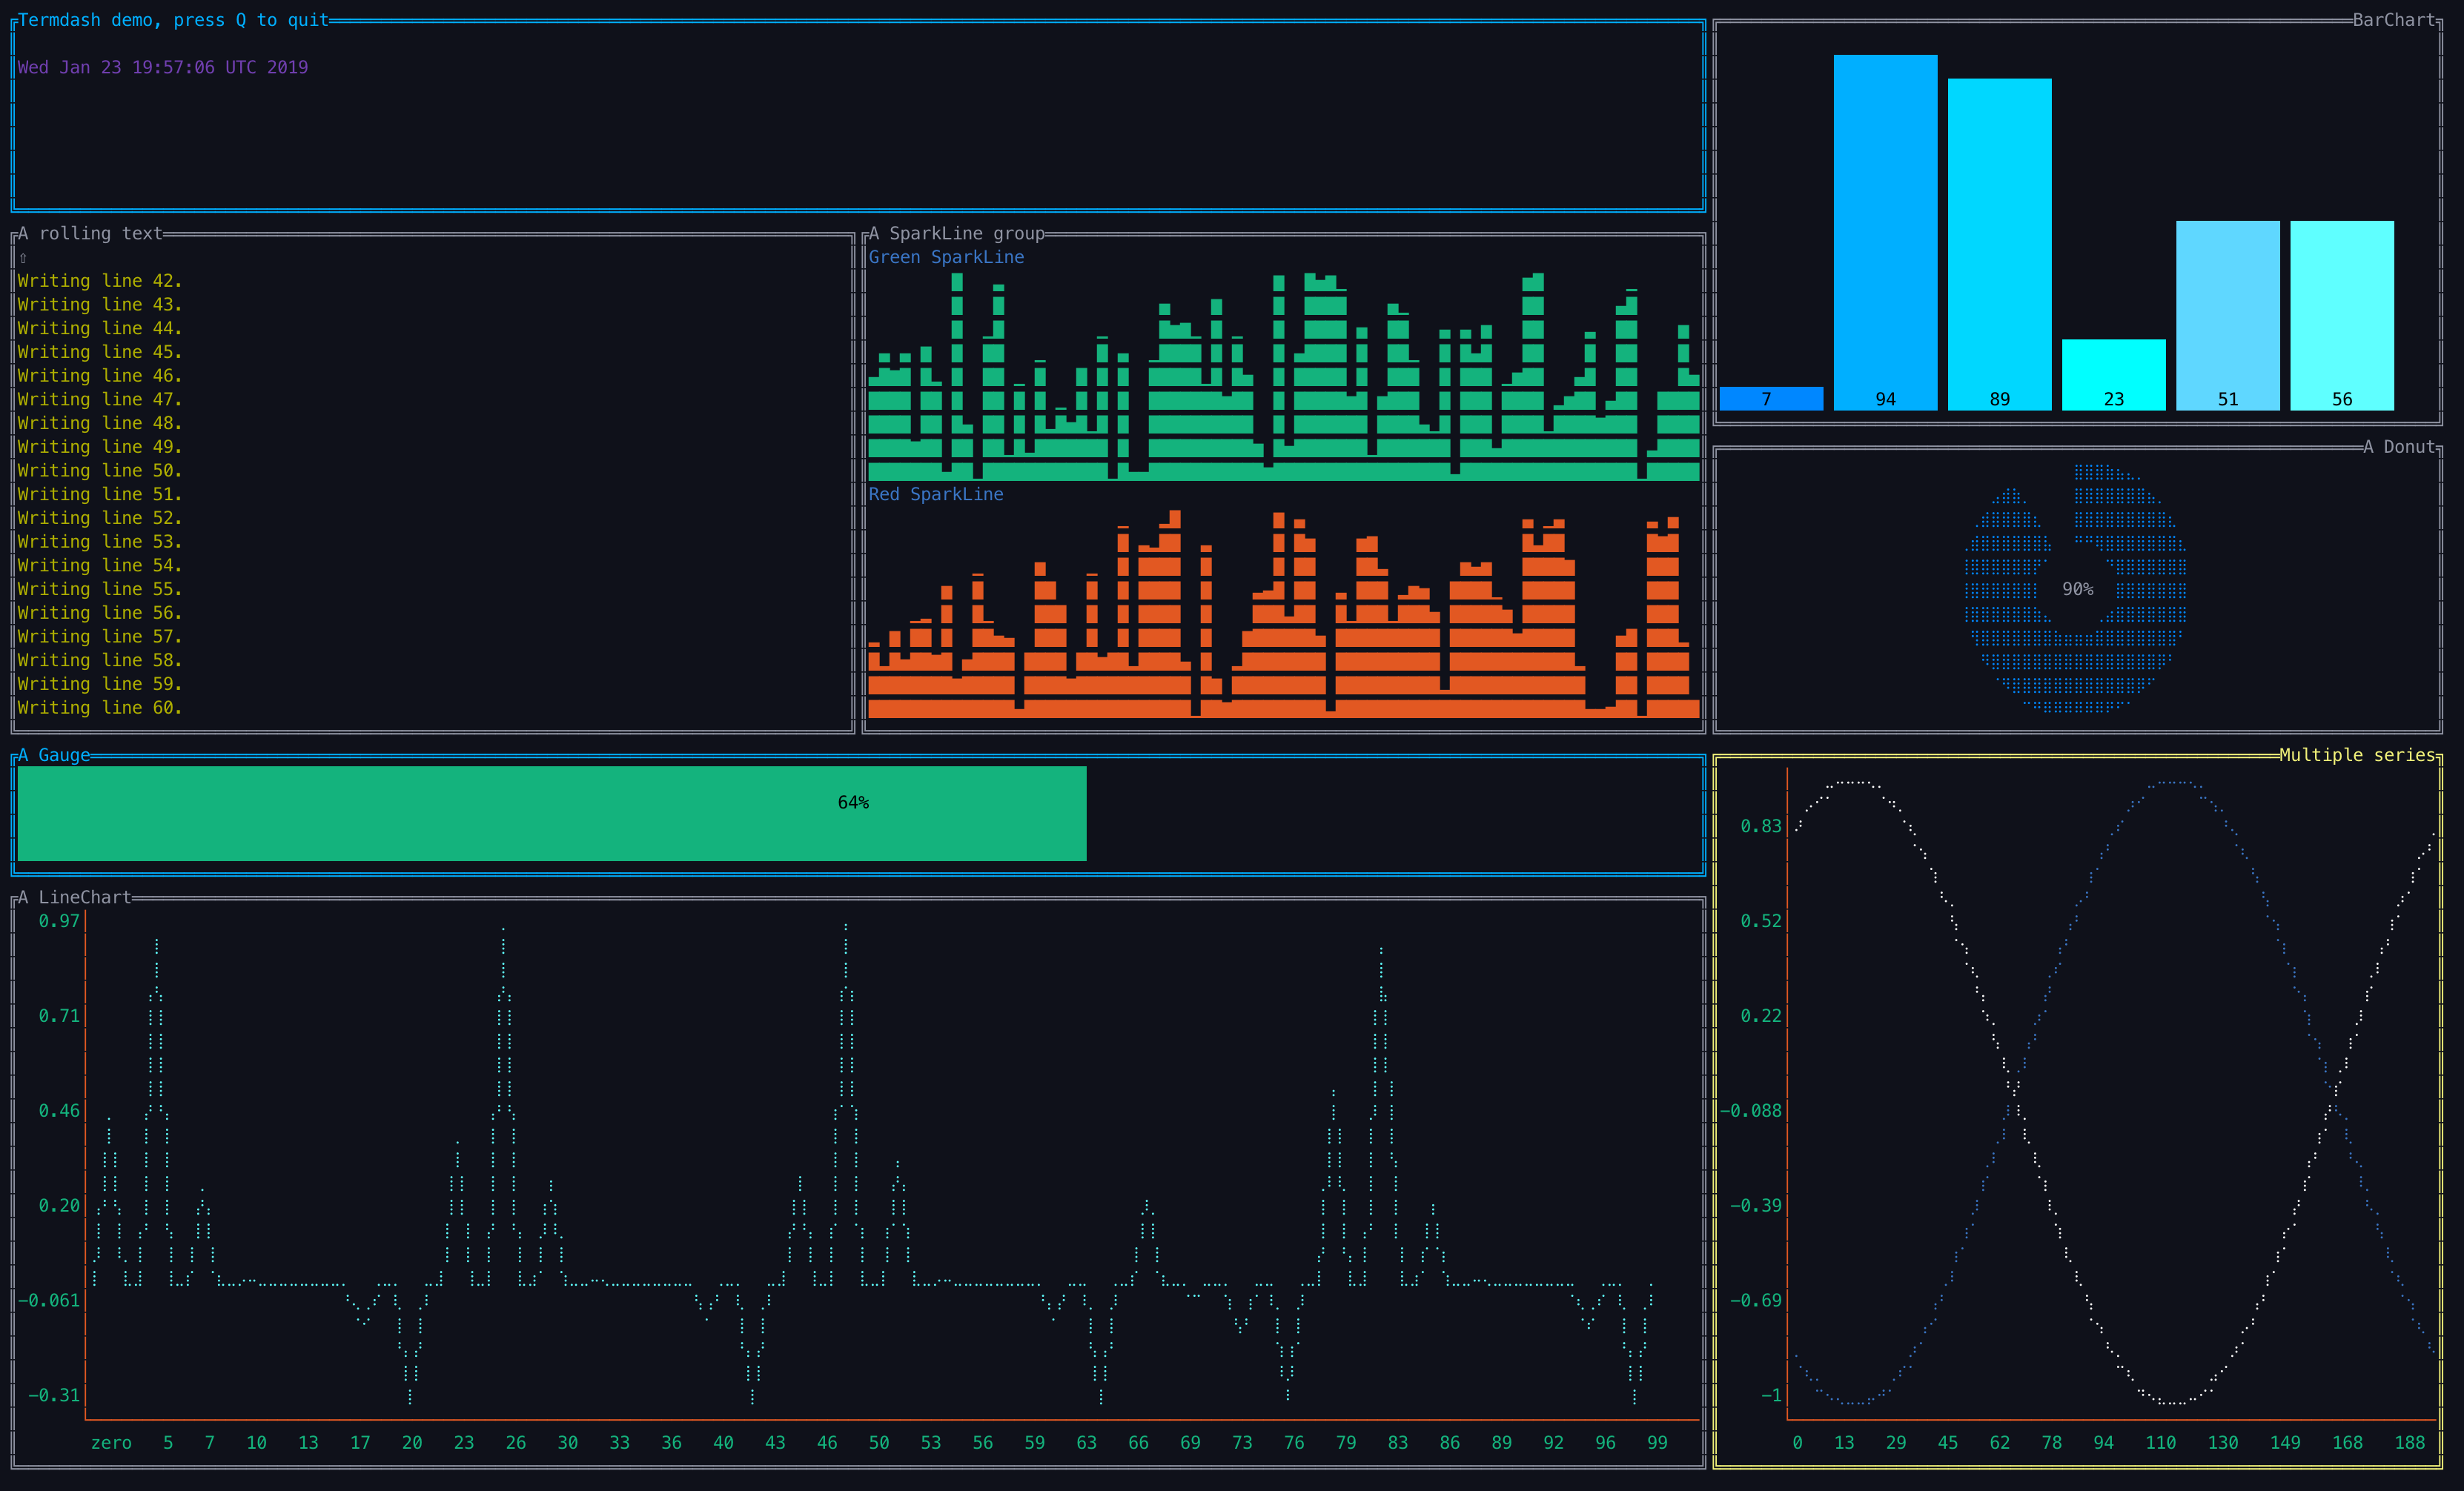Screen dimensions: 2464x1491
Task: Click the bar labeled 51
Action: pos(2227,315)
